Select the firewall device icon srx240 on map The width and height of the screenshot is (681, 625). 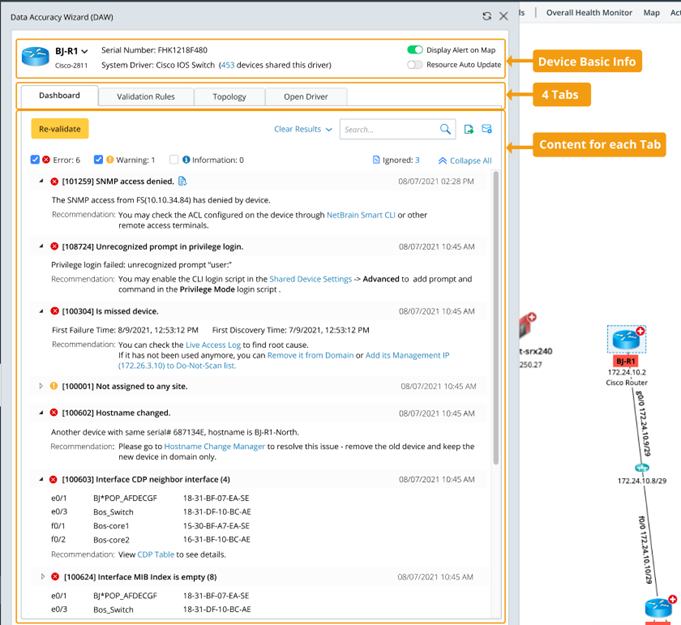click(x=526, y=327)
